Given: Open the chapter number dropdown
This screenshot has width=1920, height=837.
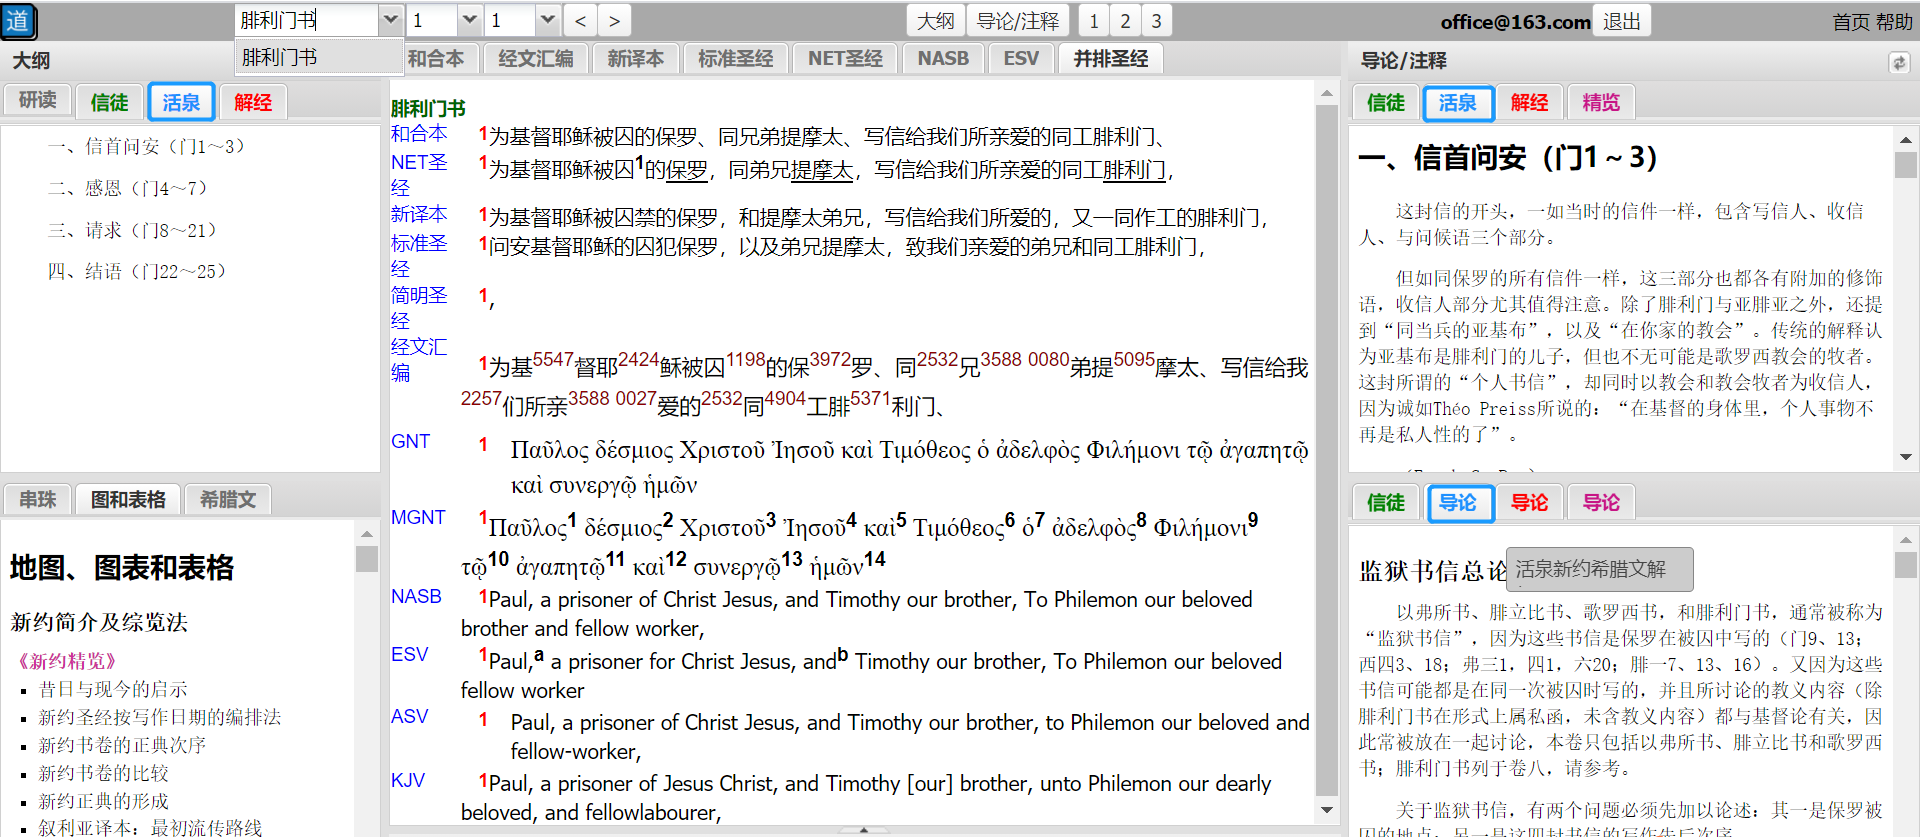Looking at the screenshot, I should point(469,20).
